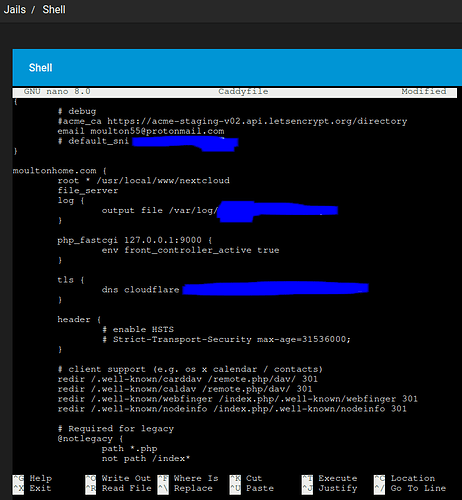Click the ^U Paste shortcut
Screen dimensions: 462x500
pos(252,489)
